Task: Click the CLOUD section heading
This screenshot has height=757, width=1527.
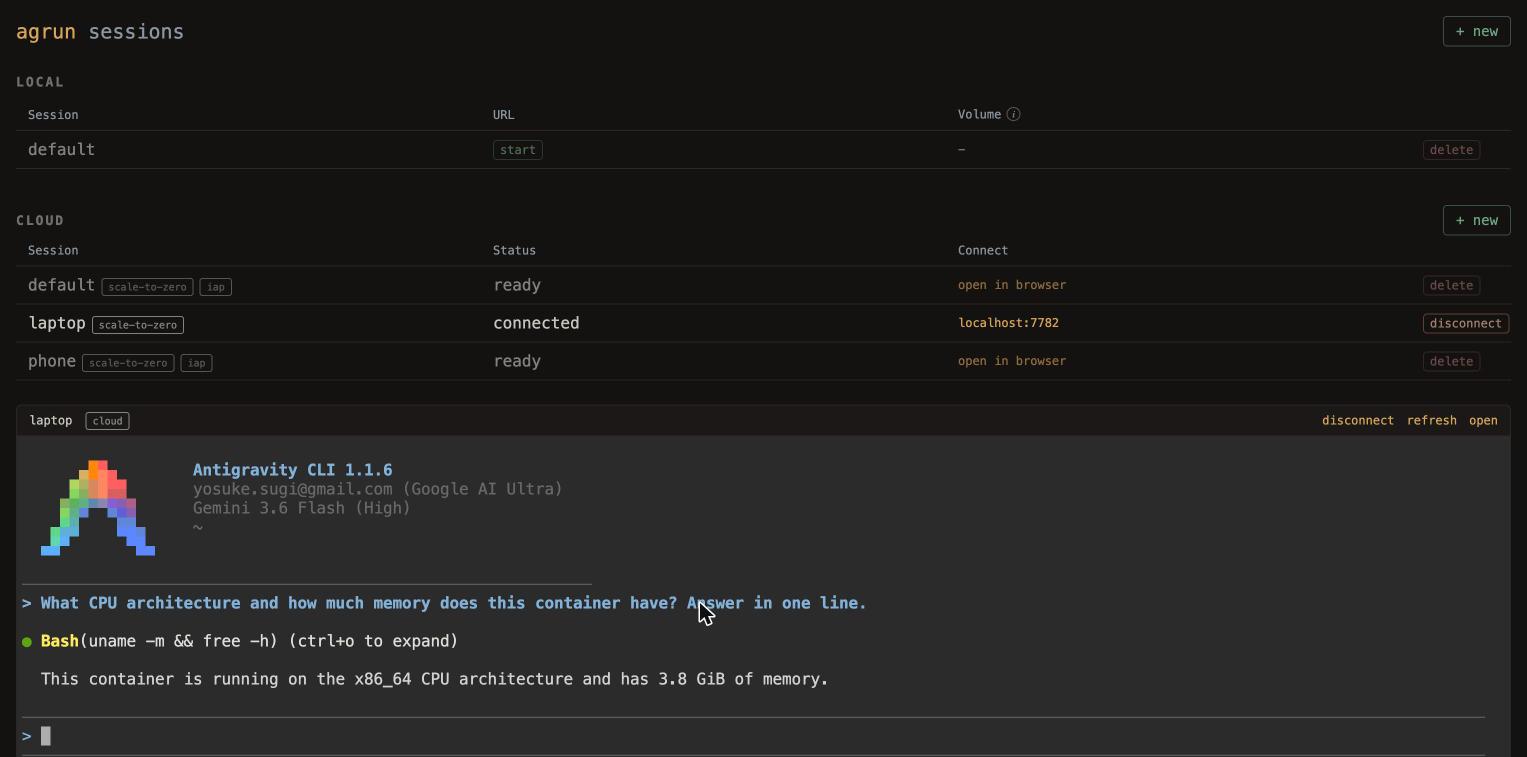Action: [40, 220]
